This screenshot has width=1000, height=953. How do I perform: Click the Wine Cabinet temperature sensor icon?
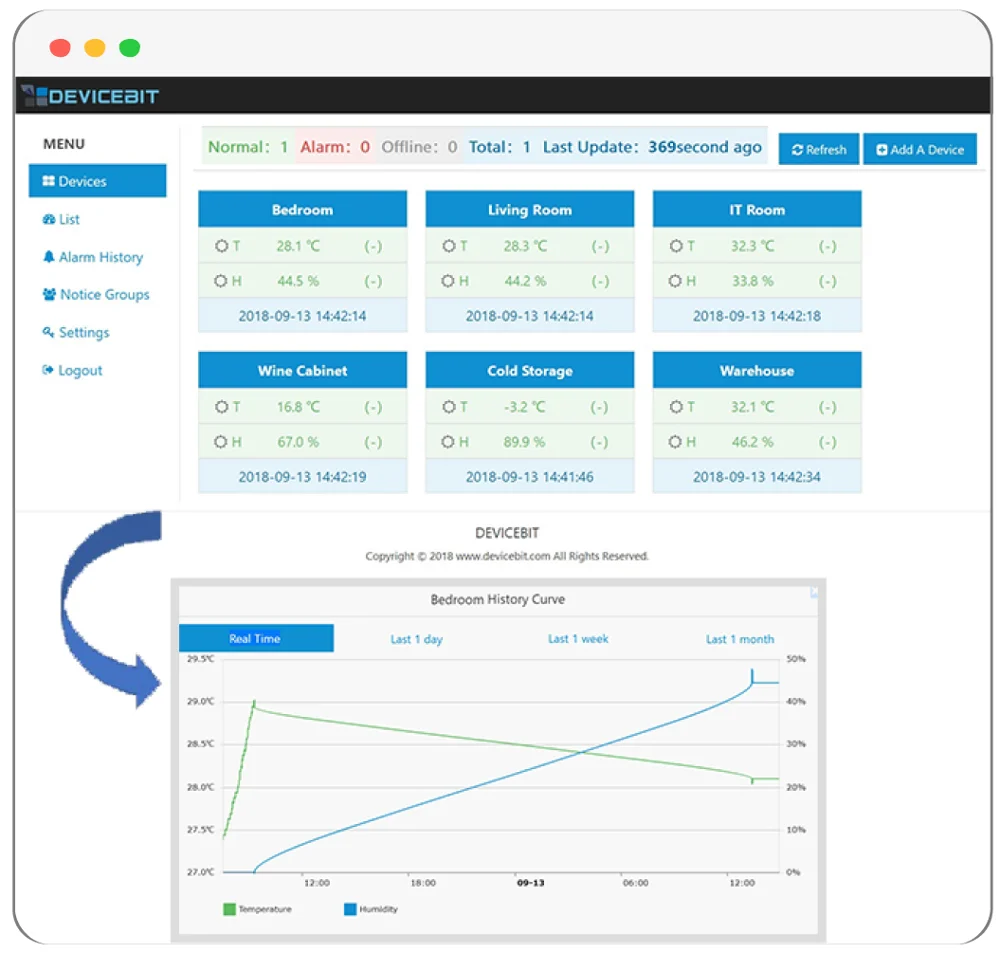(x=221, y=406)
